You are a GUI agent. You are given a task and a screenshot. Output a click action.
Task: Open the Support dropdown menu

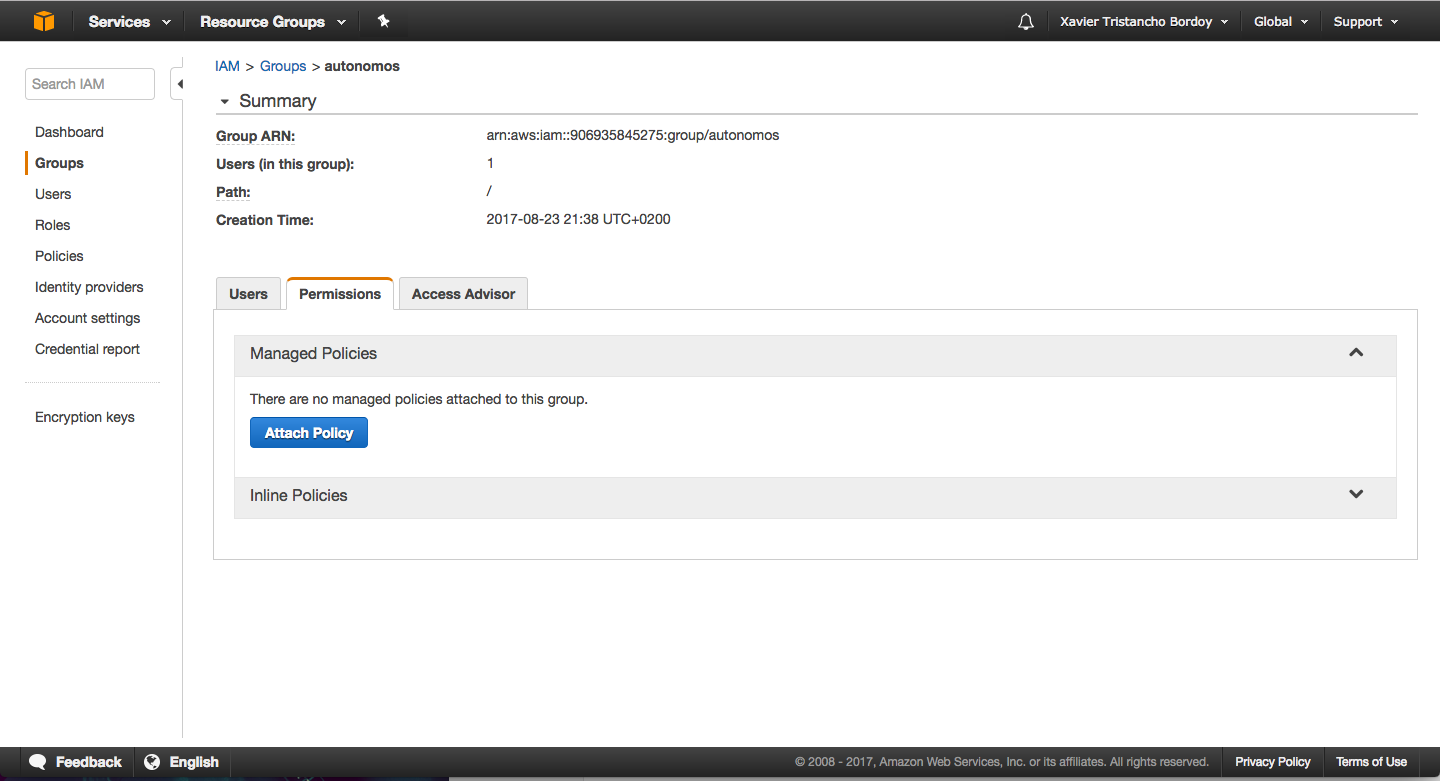point(1365,21)
